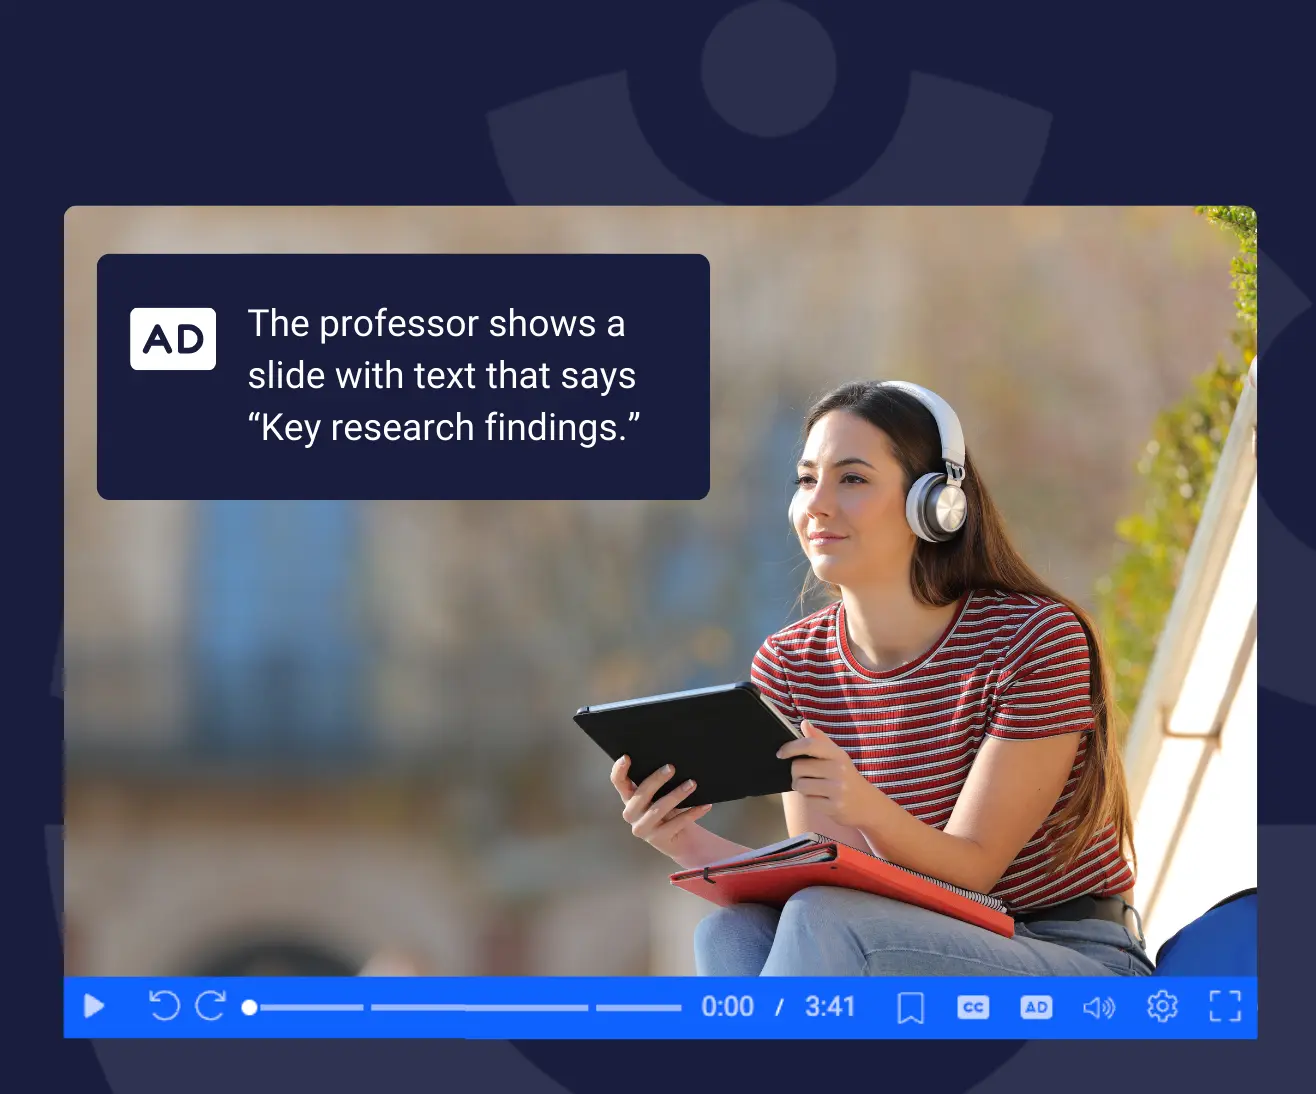Click the progress bar scrubber handle
The image size is (1316, 1094).
coord(250,1007)
